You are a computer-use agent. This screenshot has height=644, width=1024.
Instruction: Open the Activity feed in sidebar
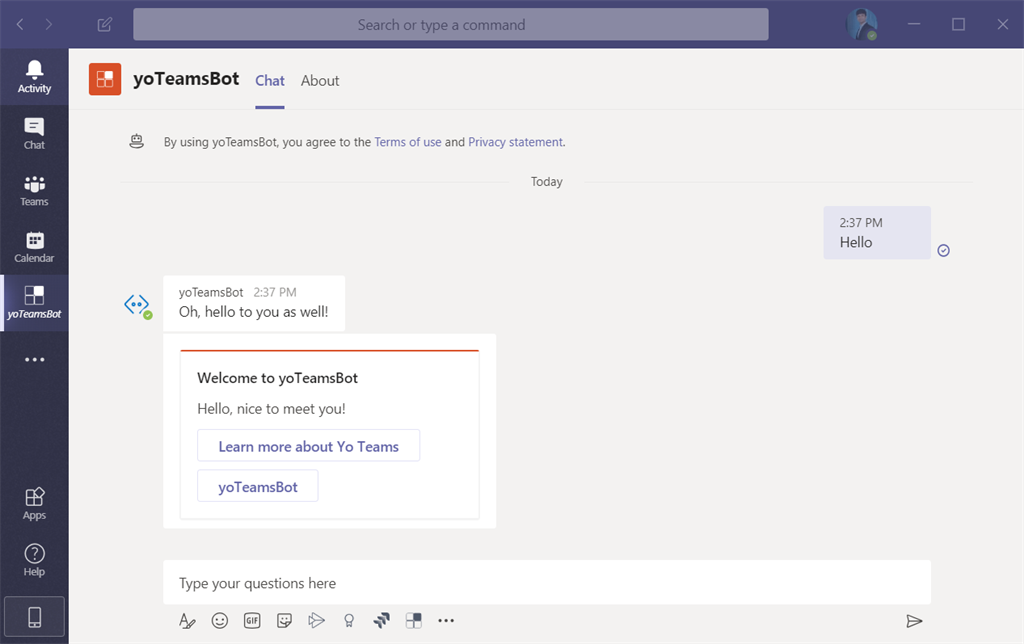34,76
